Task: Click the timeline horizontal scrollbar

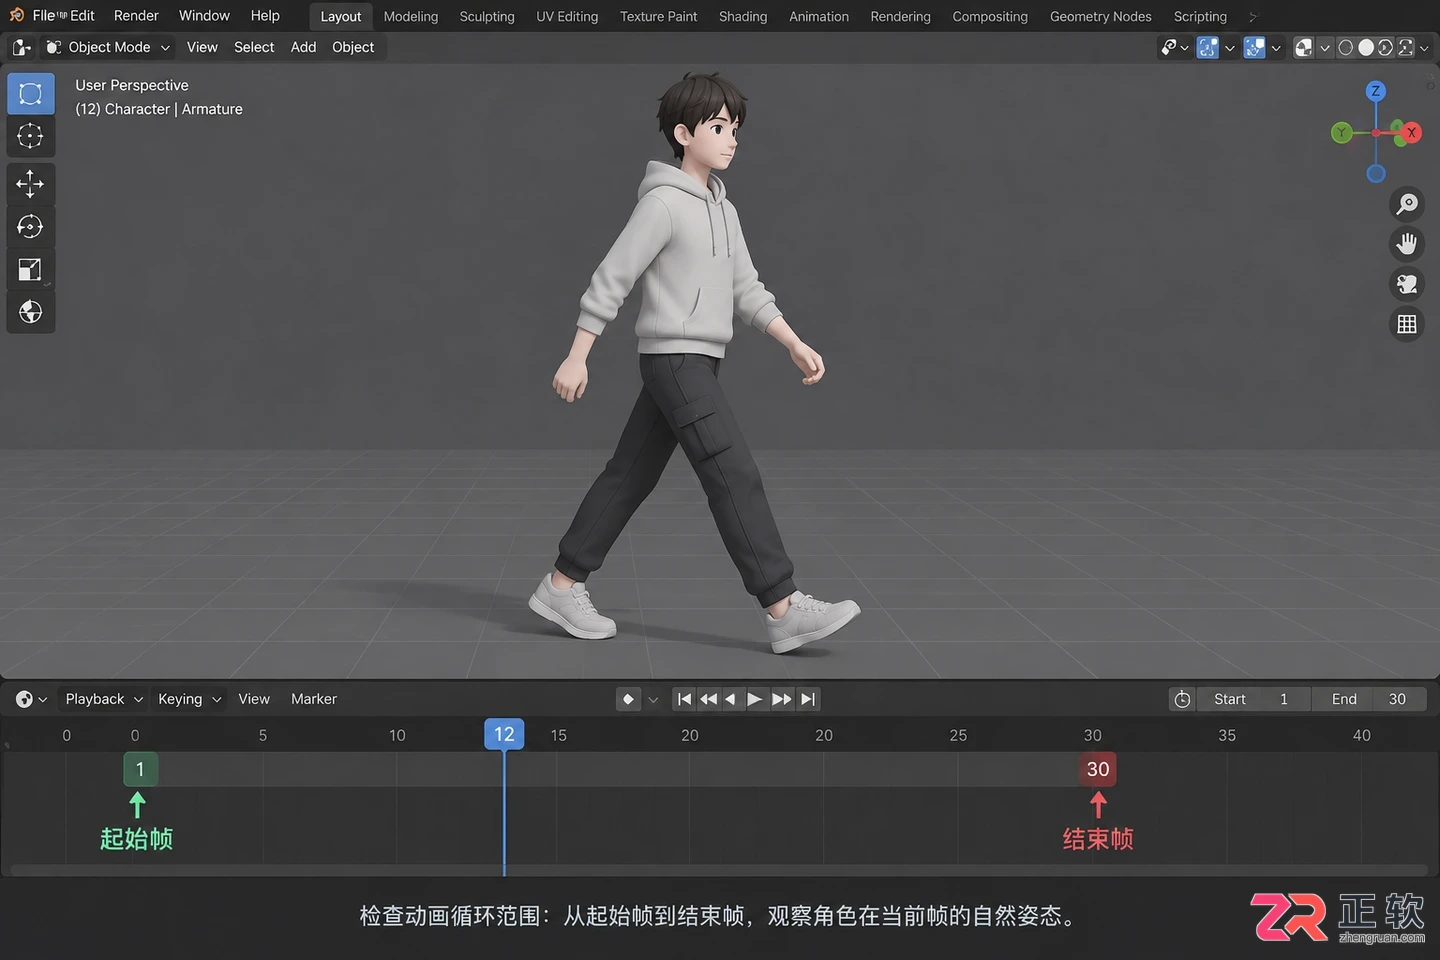Action: pyautogui.click(x=718, y=870)
